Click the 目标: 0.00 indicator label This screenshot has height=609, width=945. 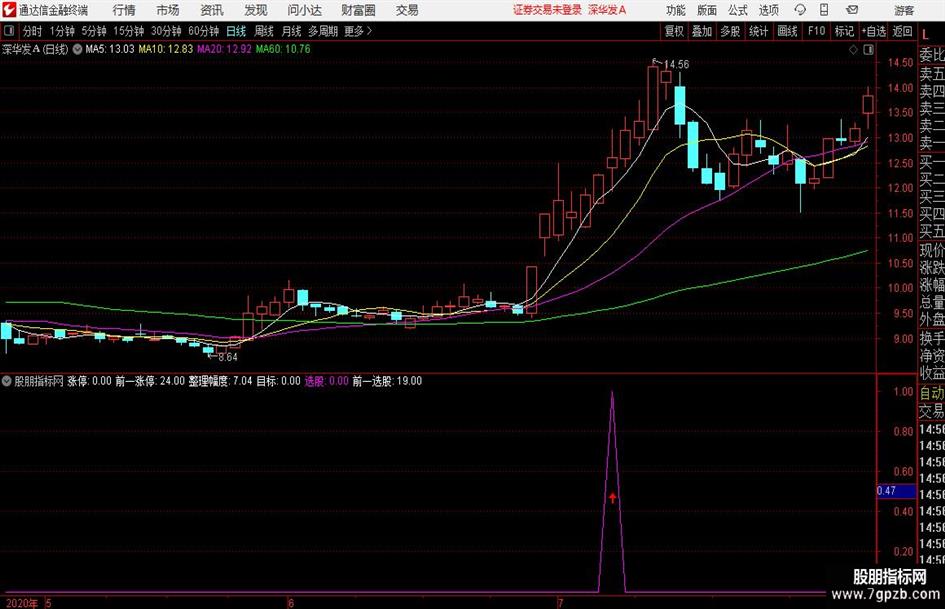coord(278,381)
